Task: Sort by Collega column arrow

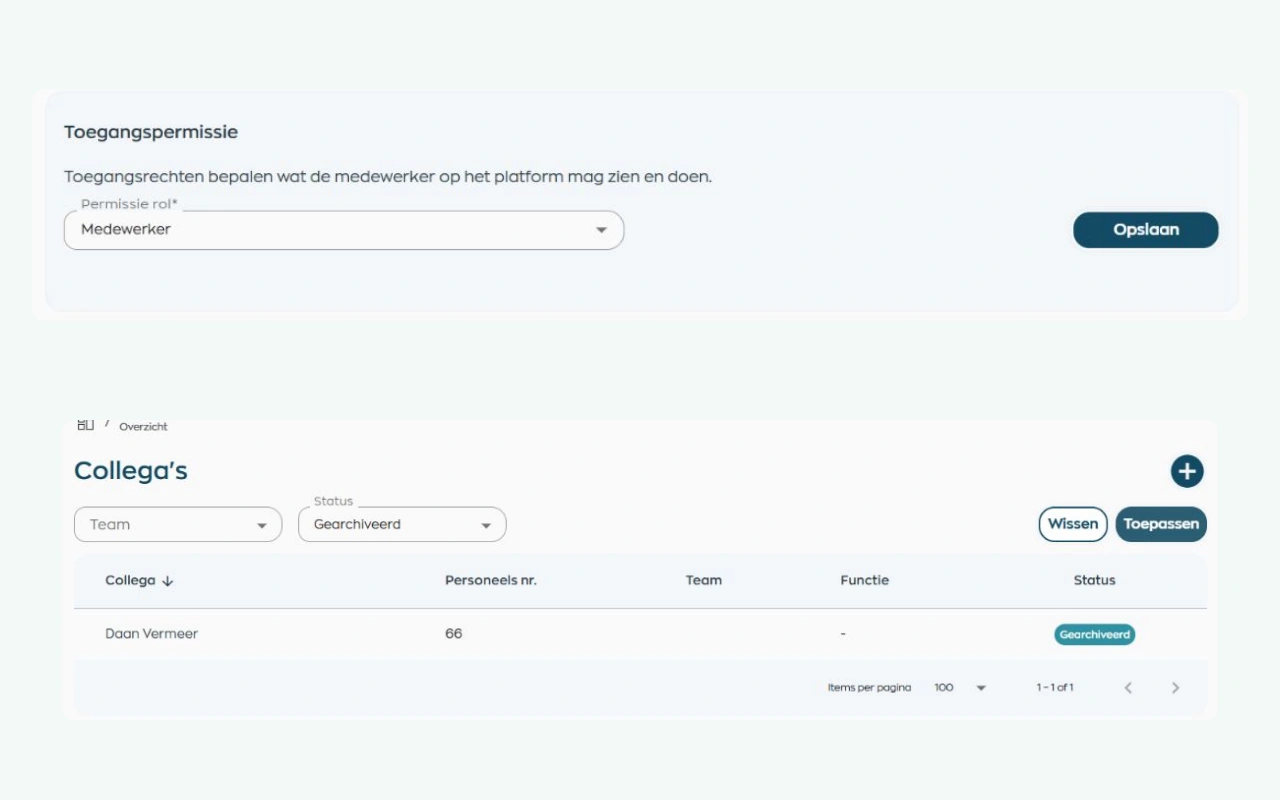Action: (167, 581)
